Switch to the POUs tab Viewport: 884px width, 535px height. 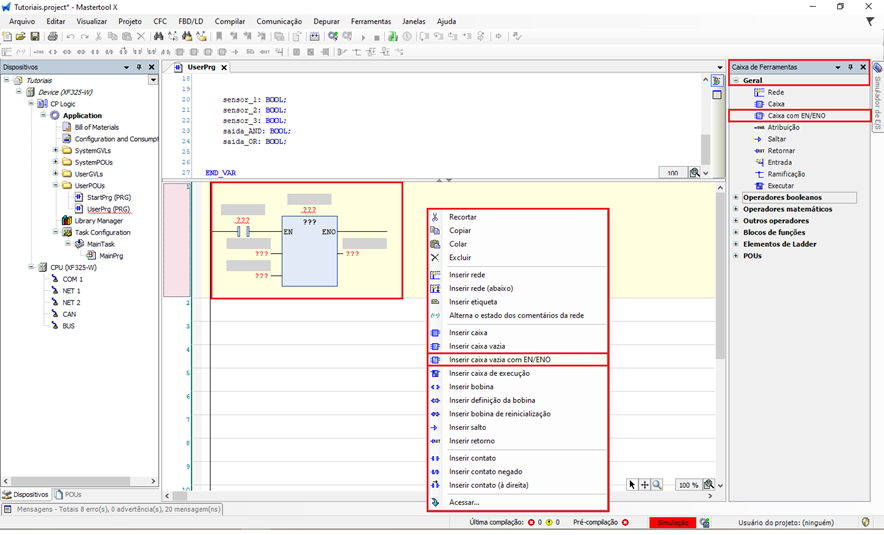[68, 494]
